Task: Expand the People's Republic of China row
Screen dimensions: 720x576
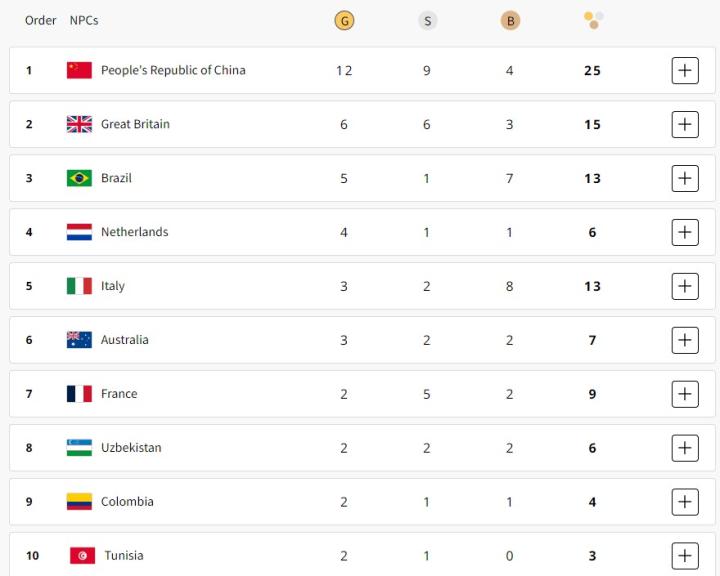Action: [x=685, y=70]
